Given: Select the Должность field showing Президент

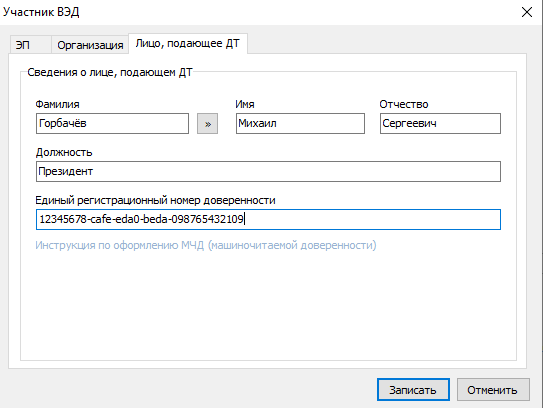Looking at the screenshot, I should pos(268,171).
